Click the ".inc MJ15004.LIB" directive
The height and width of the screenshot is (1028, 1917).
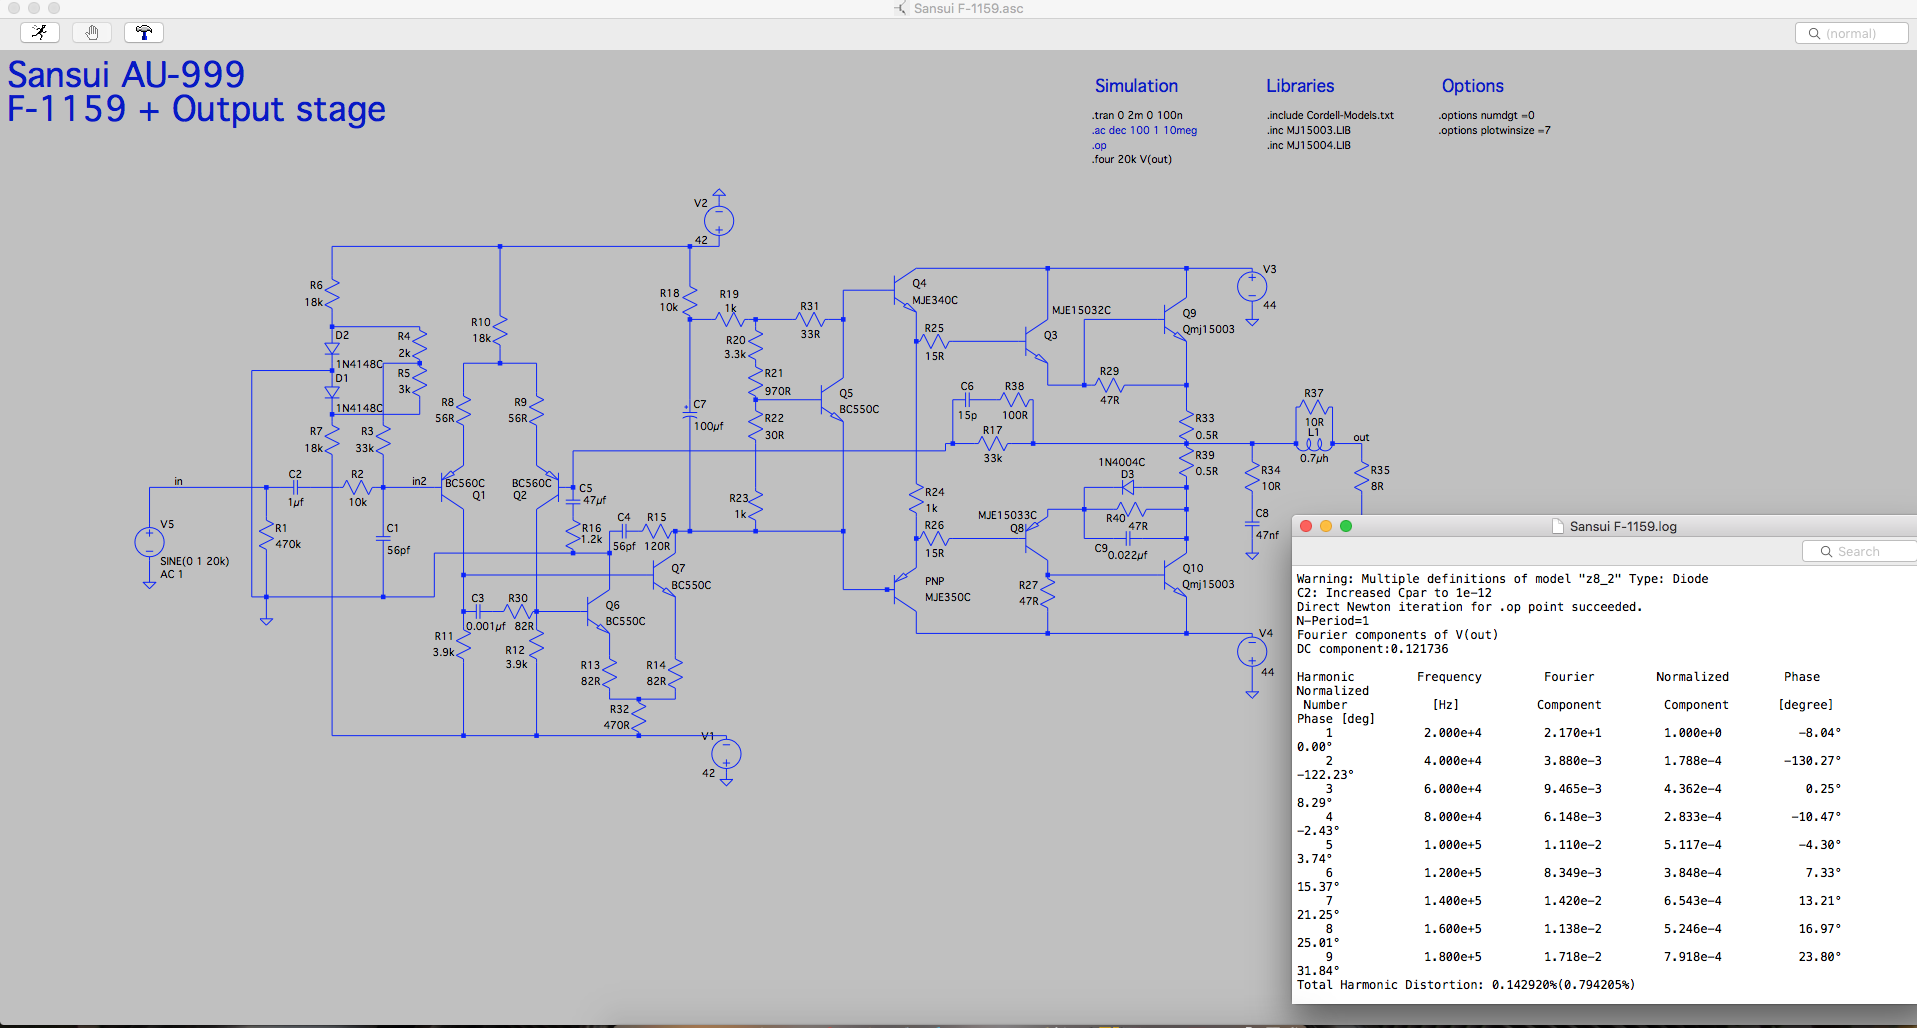pyautogui.click(x=1308, y=145)
